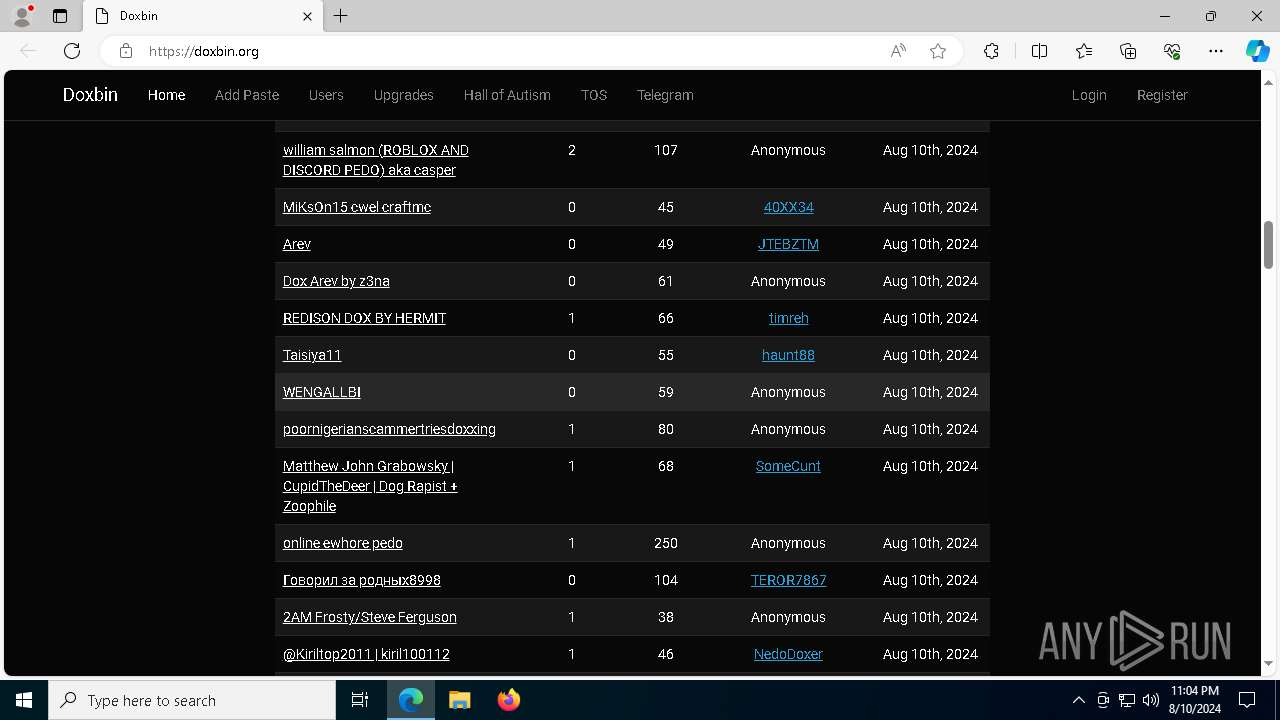Screen dimensions: 1280x720
Task: Open paste MiKsOn15 cwel craftmc
Action: pyautogui.click(x=357, y=207)
